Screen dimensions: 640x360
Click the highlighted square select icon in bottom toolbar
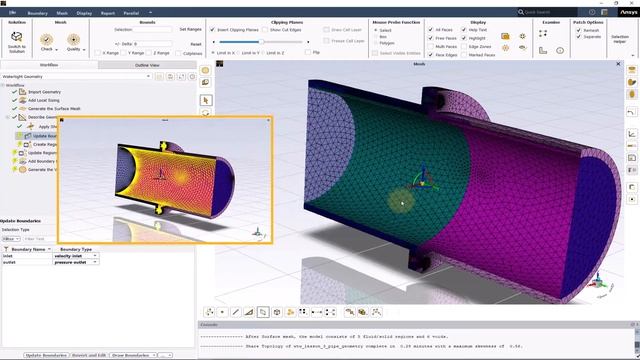coord(263,312)
